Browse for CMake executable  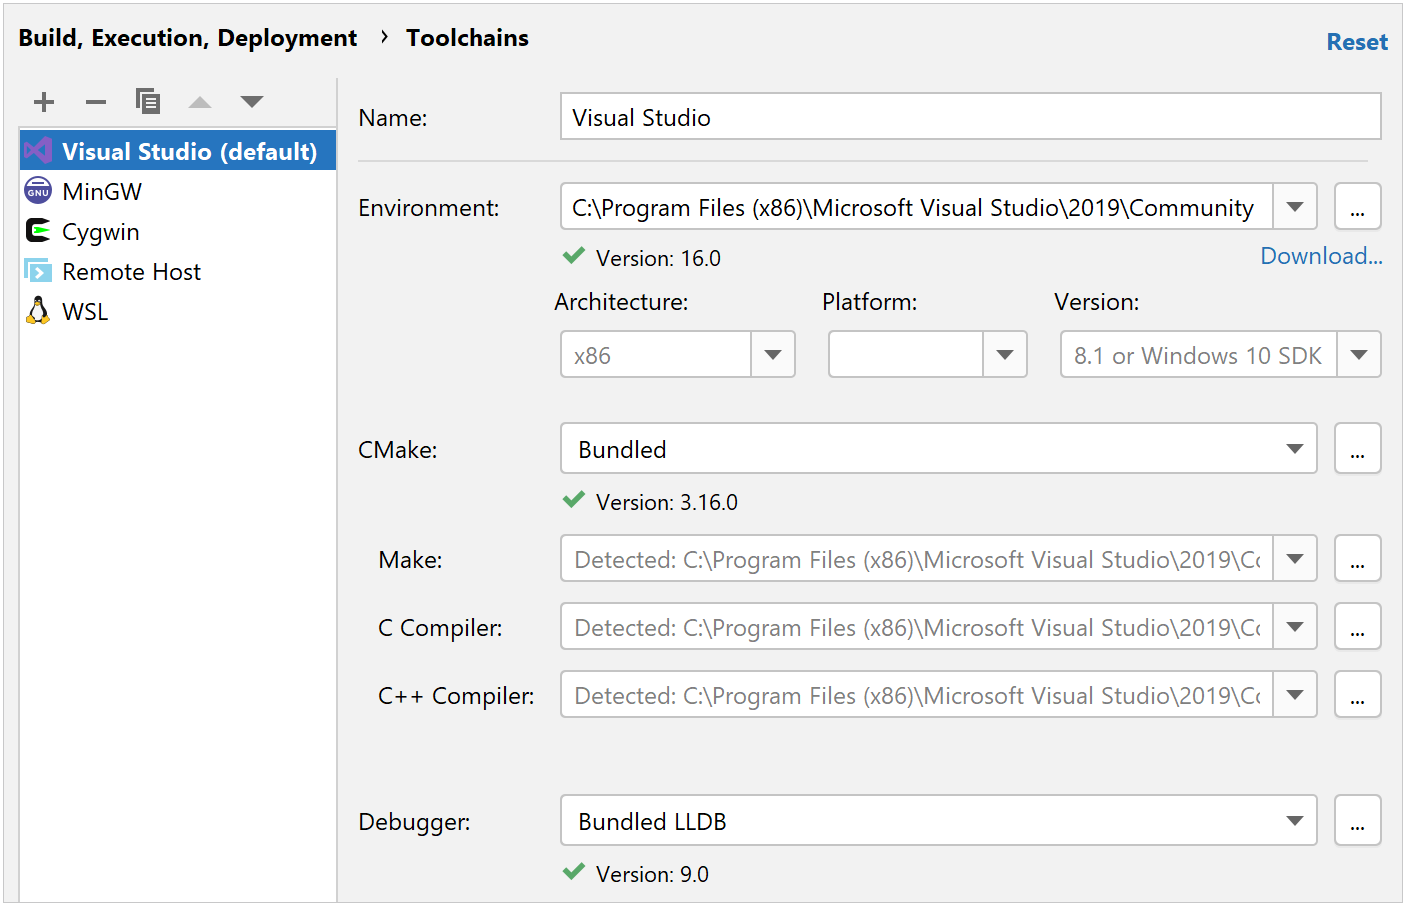[1357, 449]
